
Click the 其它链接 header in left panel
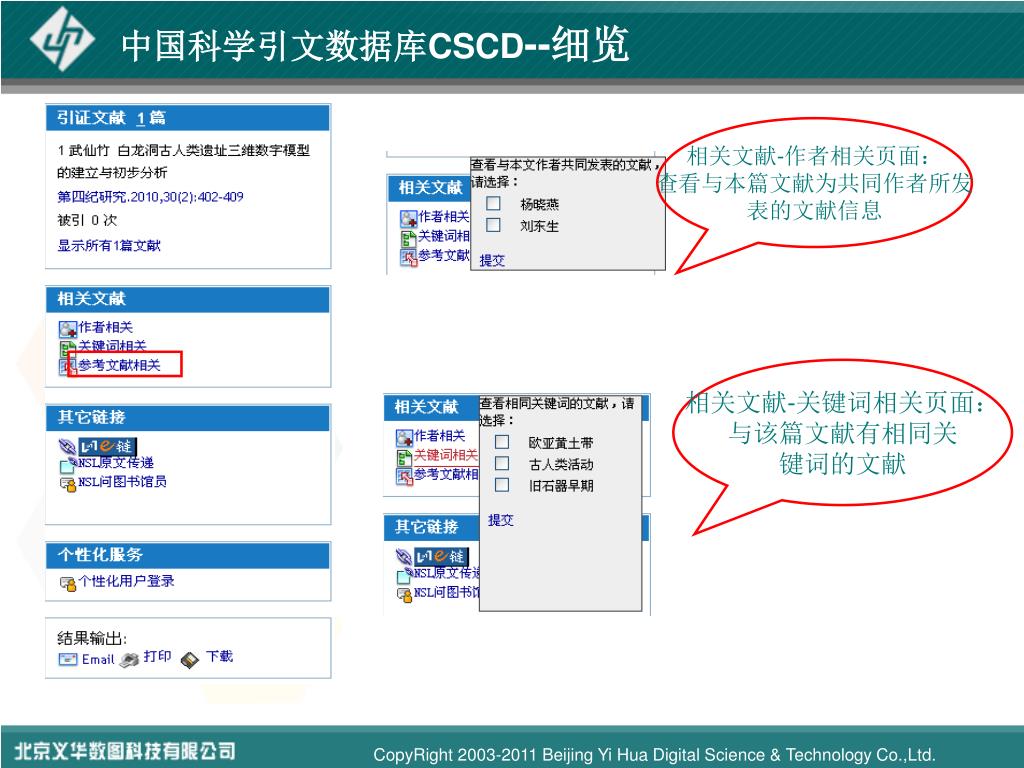[x=188, y=417]
